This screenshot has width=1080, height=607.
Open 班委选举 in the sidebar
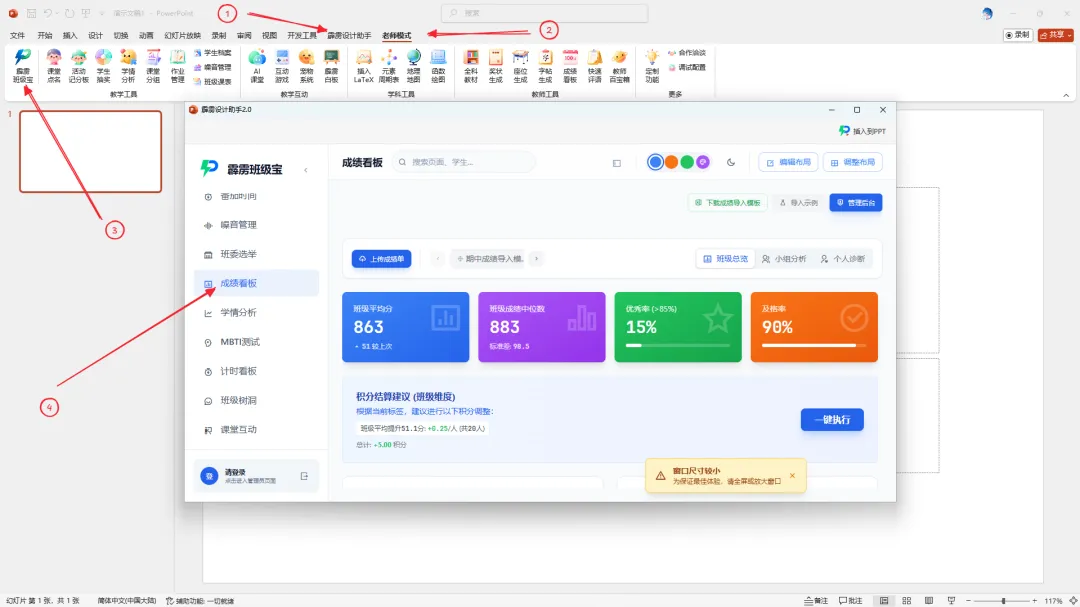coord(256,254)
